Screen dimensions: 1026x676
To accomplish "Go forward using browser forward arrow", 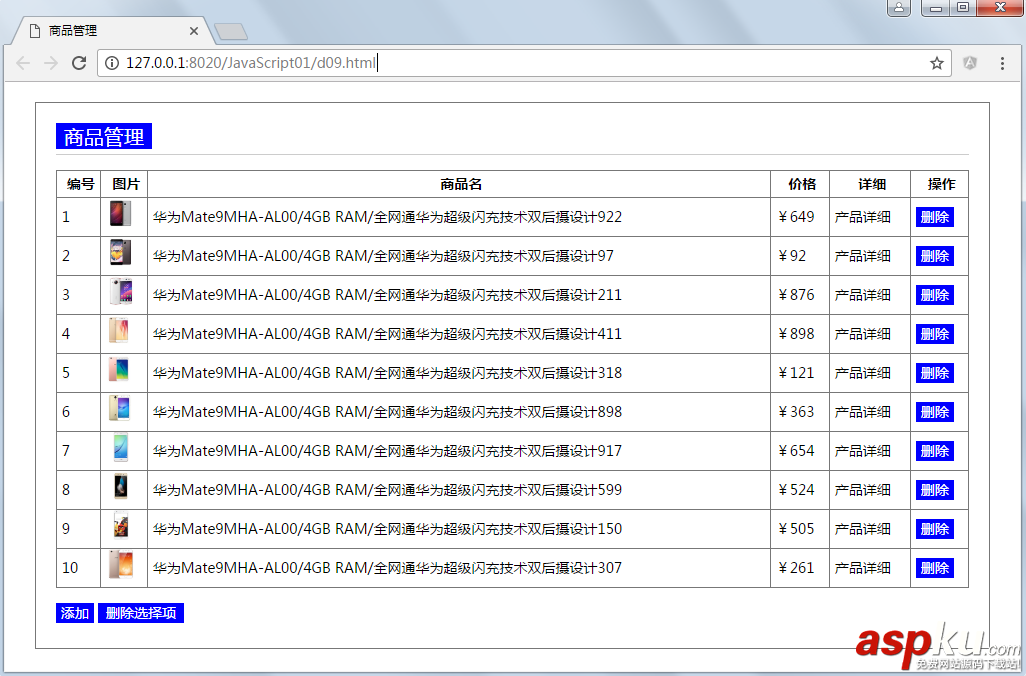I will coord(51,63).
